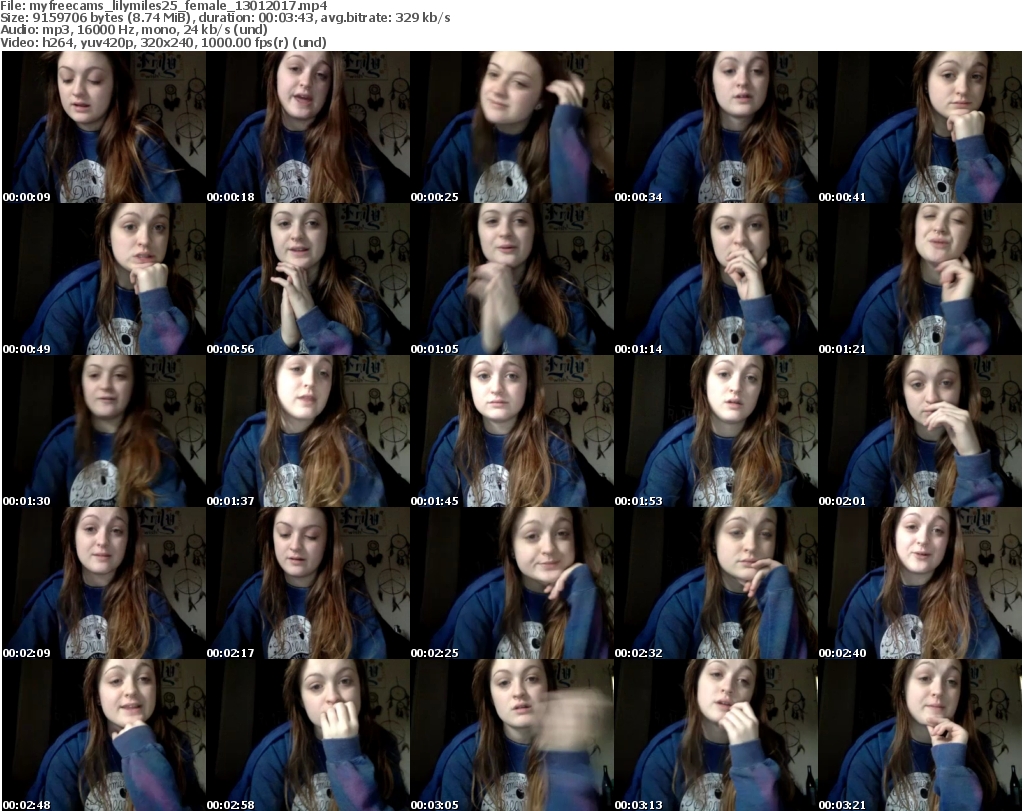Pick the frame marked 00:02:09

click(x=104, y=582)
